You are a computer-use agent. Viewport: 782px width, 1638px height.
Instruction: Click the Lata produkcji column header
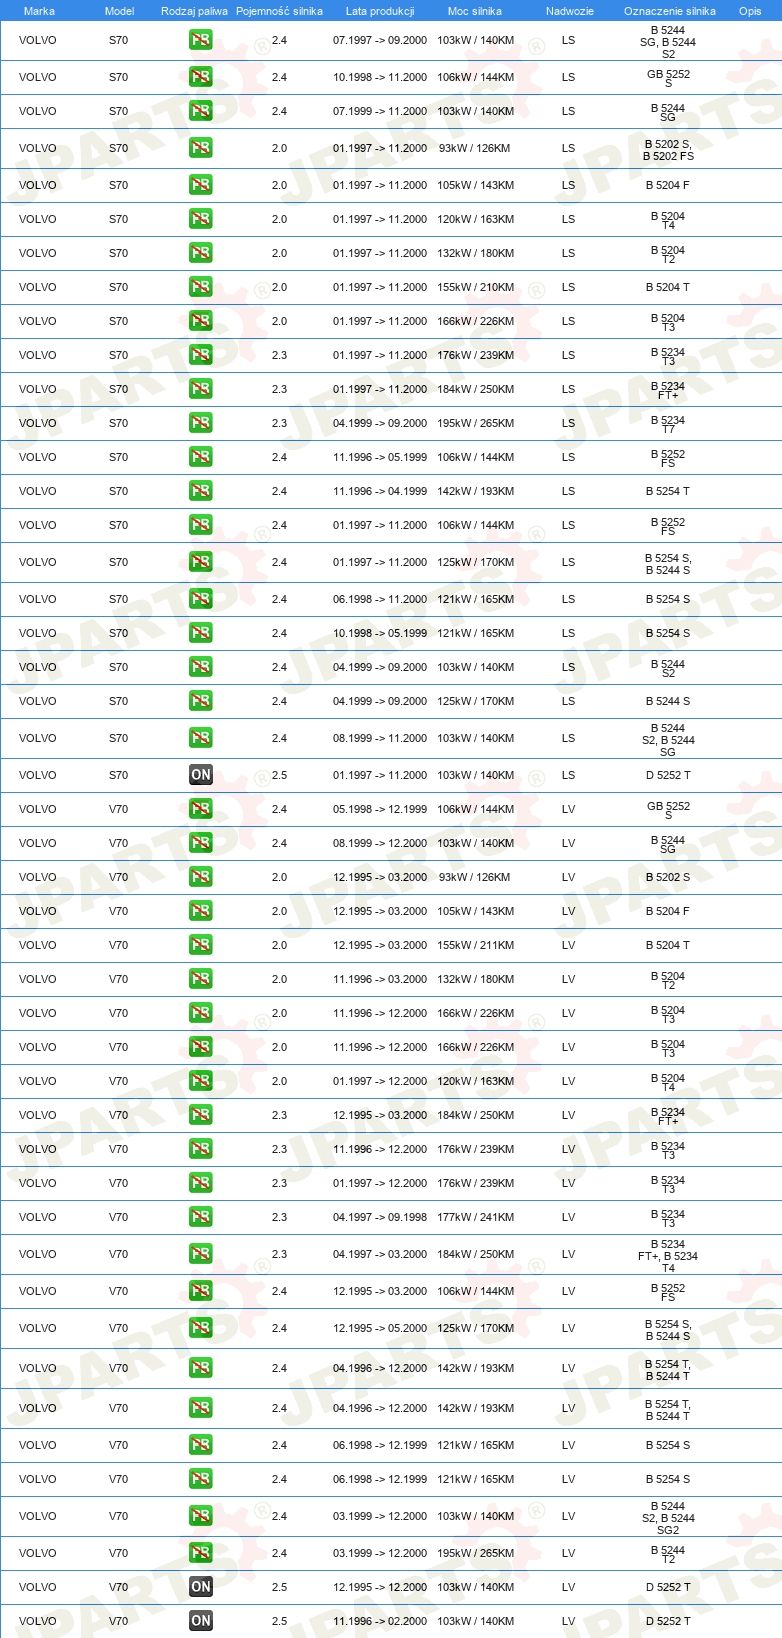point(380,11)
